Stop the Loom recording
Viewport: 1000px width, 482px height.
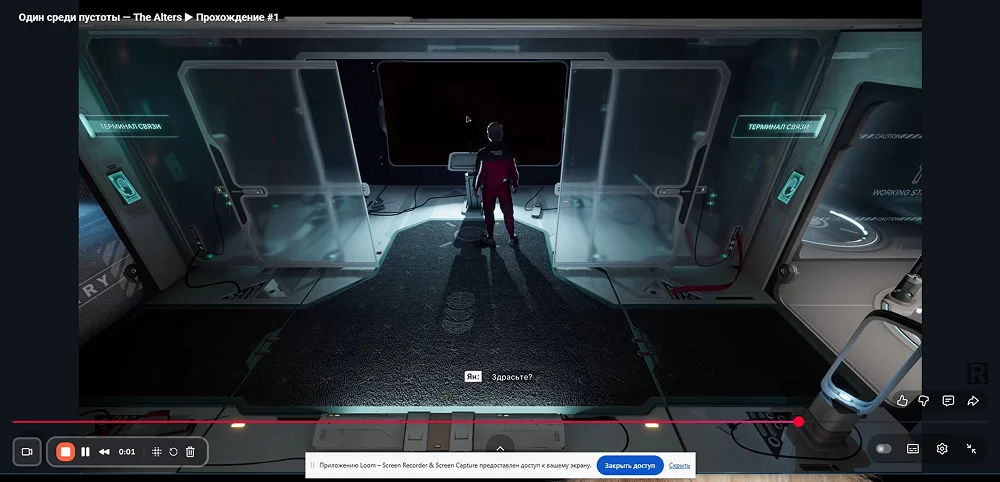(65, 452)
